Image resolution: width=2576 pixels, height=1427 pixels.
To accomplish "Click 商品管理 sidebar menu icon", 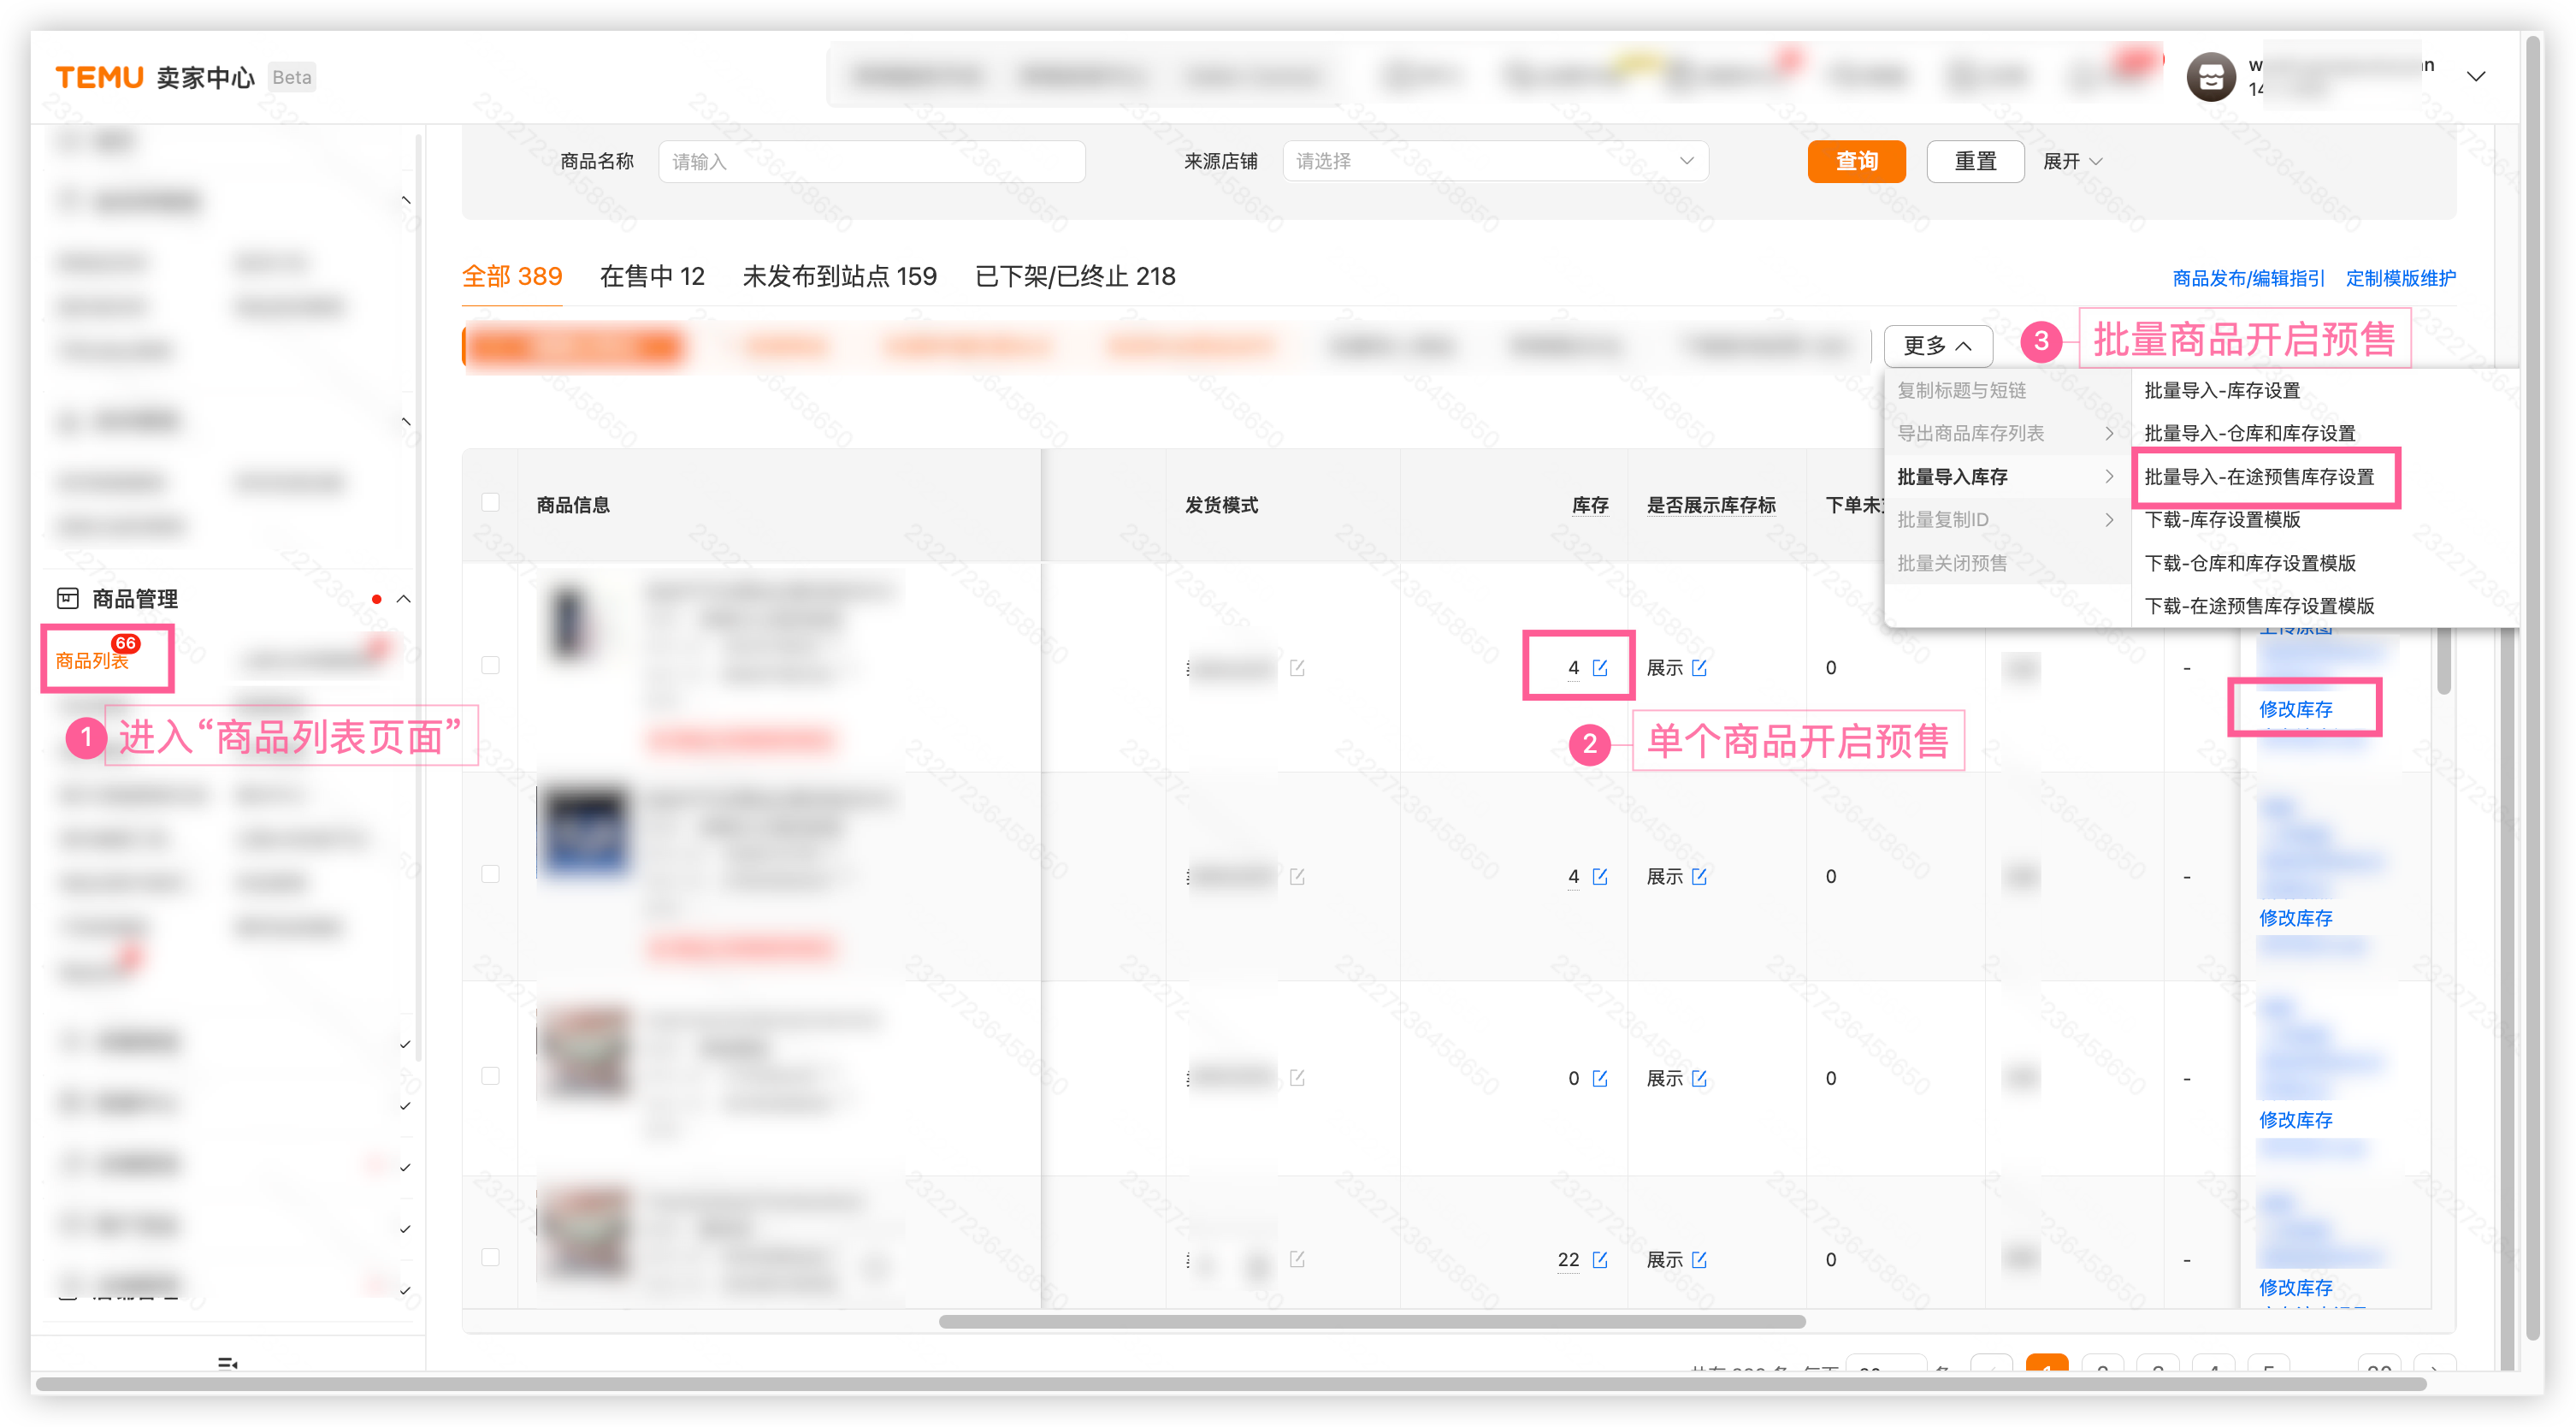I will click(67, 598).
